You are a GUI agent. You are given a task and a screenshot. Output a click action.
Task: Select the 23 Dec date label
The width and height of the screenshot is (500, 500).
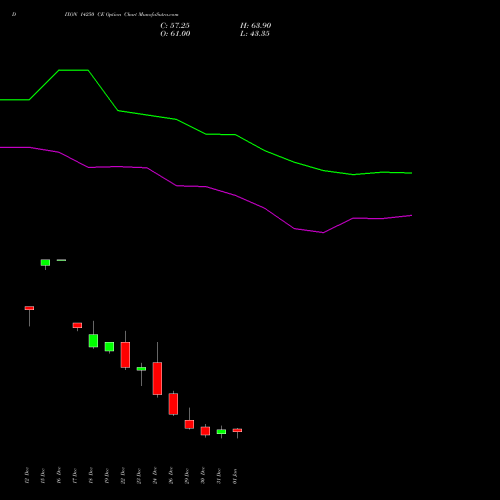pos(139,476)
